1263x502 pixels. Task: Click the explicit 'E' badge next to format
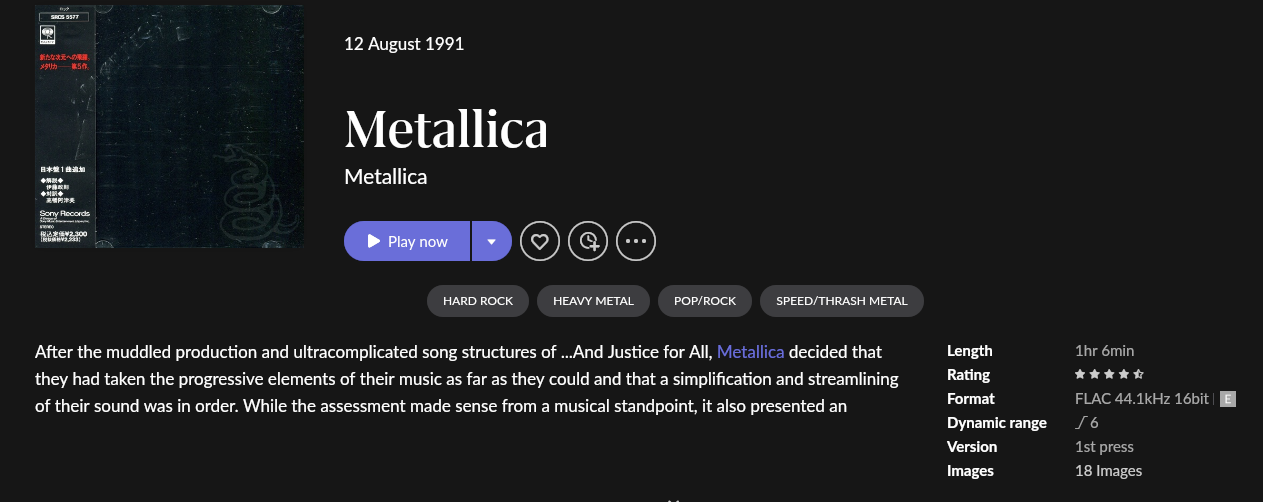pos(1228,399)
